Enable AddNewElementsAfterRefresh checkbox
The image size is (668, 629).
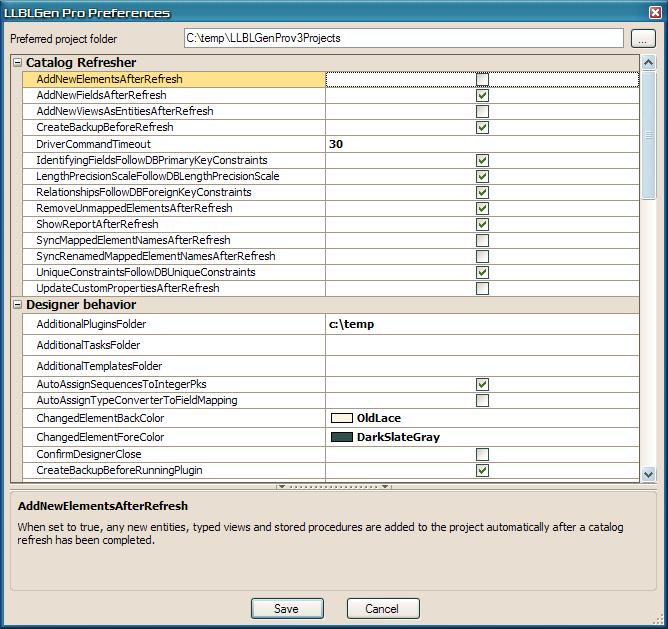pos(482,80)
